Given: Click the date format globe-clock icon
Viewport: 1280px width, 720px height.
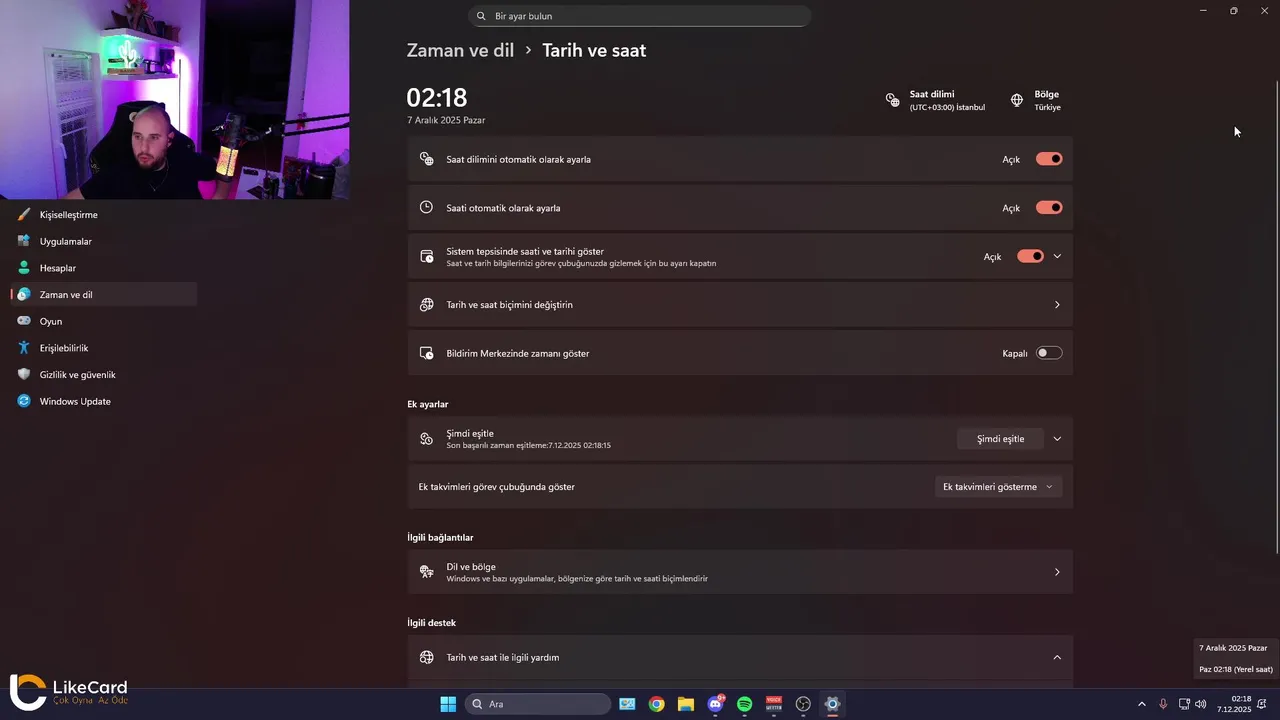Looking at the screenshot, I should click(x=427, y=305).
